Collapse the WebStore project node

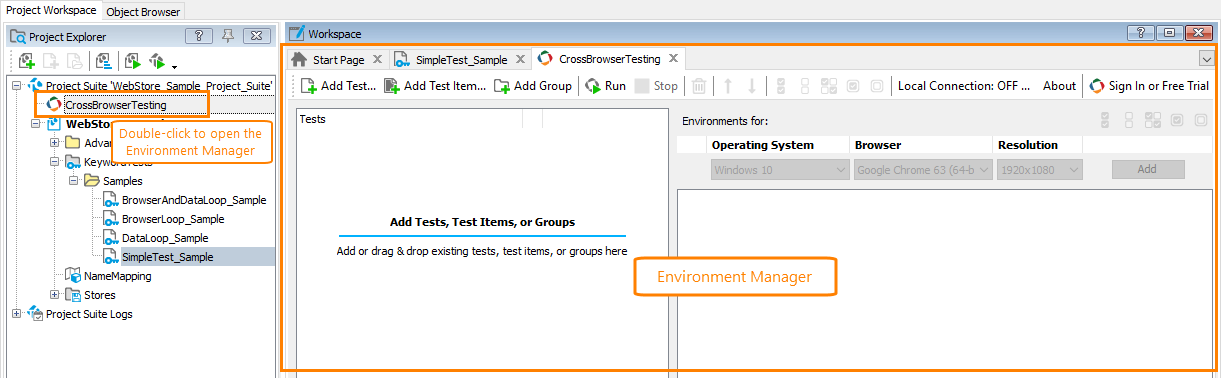pos(36,124)
